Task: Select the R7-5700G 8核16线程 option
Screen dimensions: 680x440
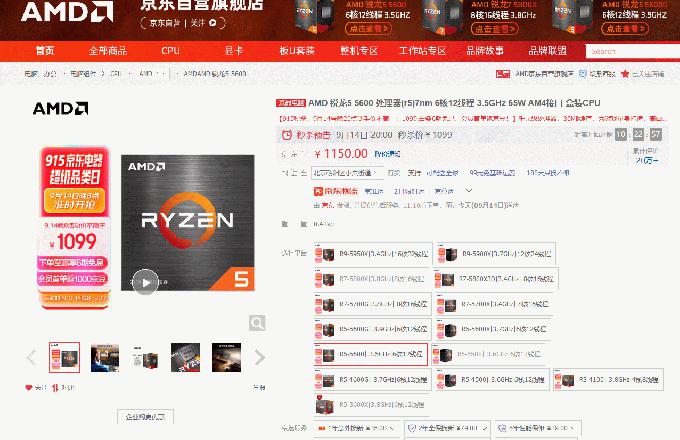Action: pos(373,304)
